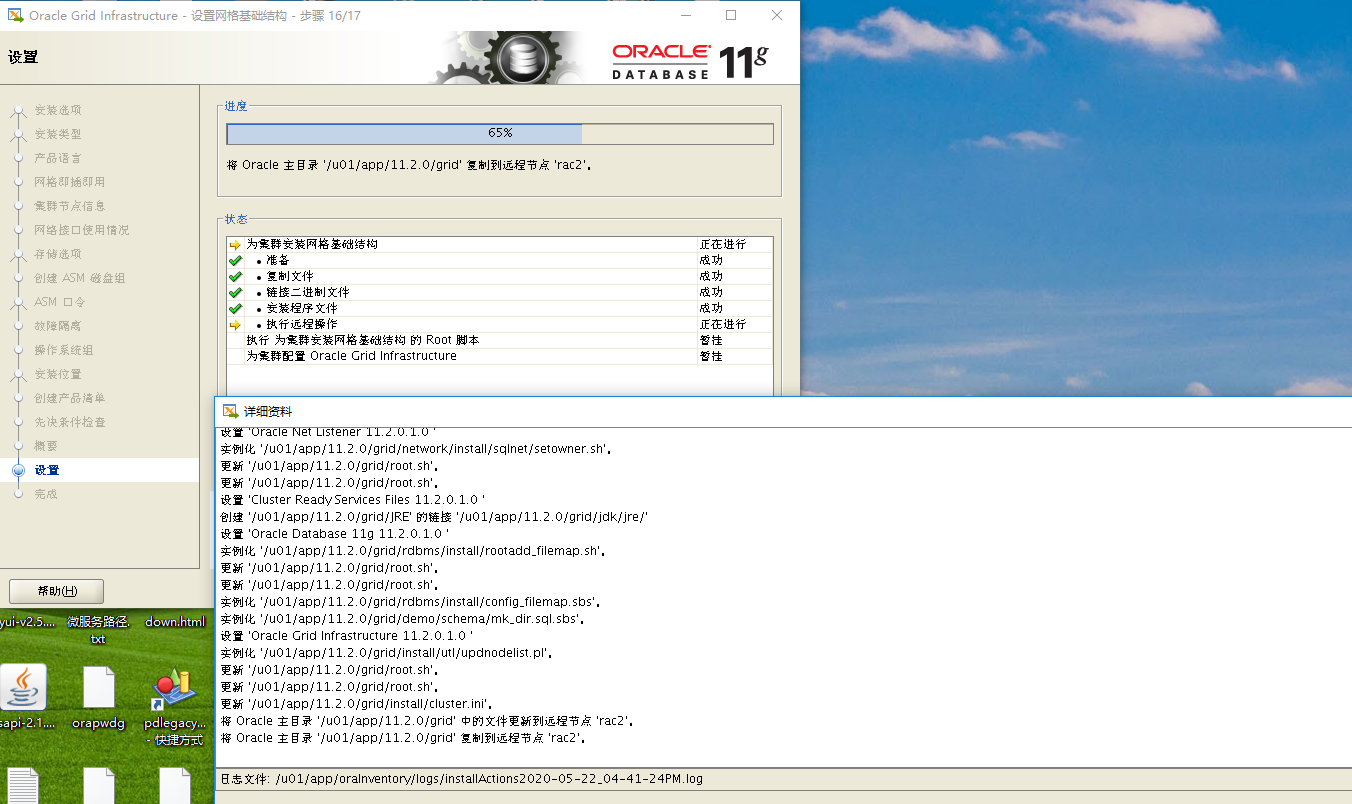This screenshot has height=804, width=1352.
Task: Select the down.html desktop file
Action: tap(175, 622)
